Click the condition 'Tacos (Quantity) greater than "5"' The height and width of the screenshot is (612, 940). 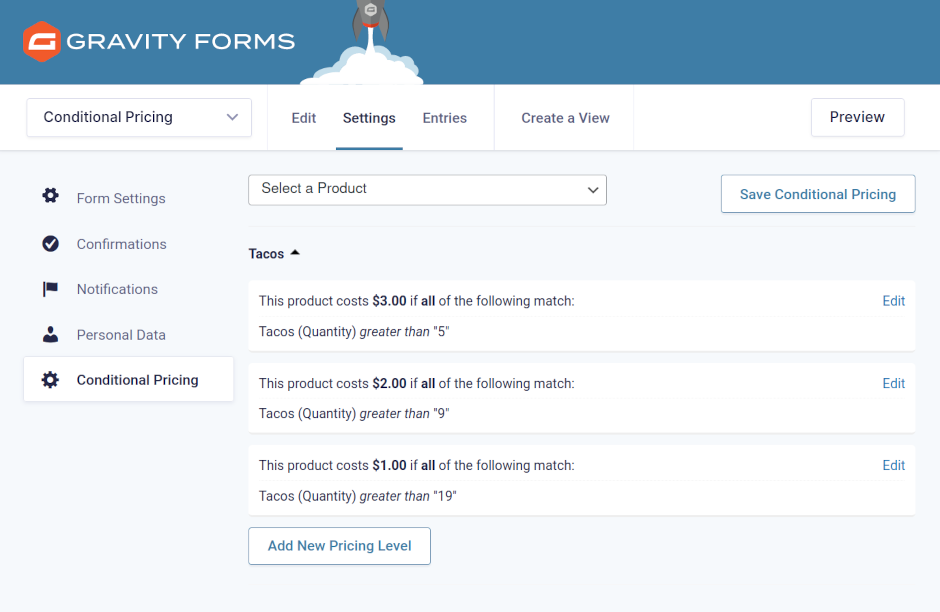(x=354, y=331)
